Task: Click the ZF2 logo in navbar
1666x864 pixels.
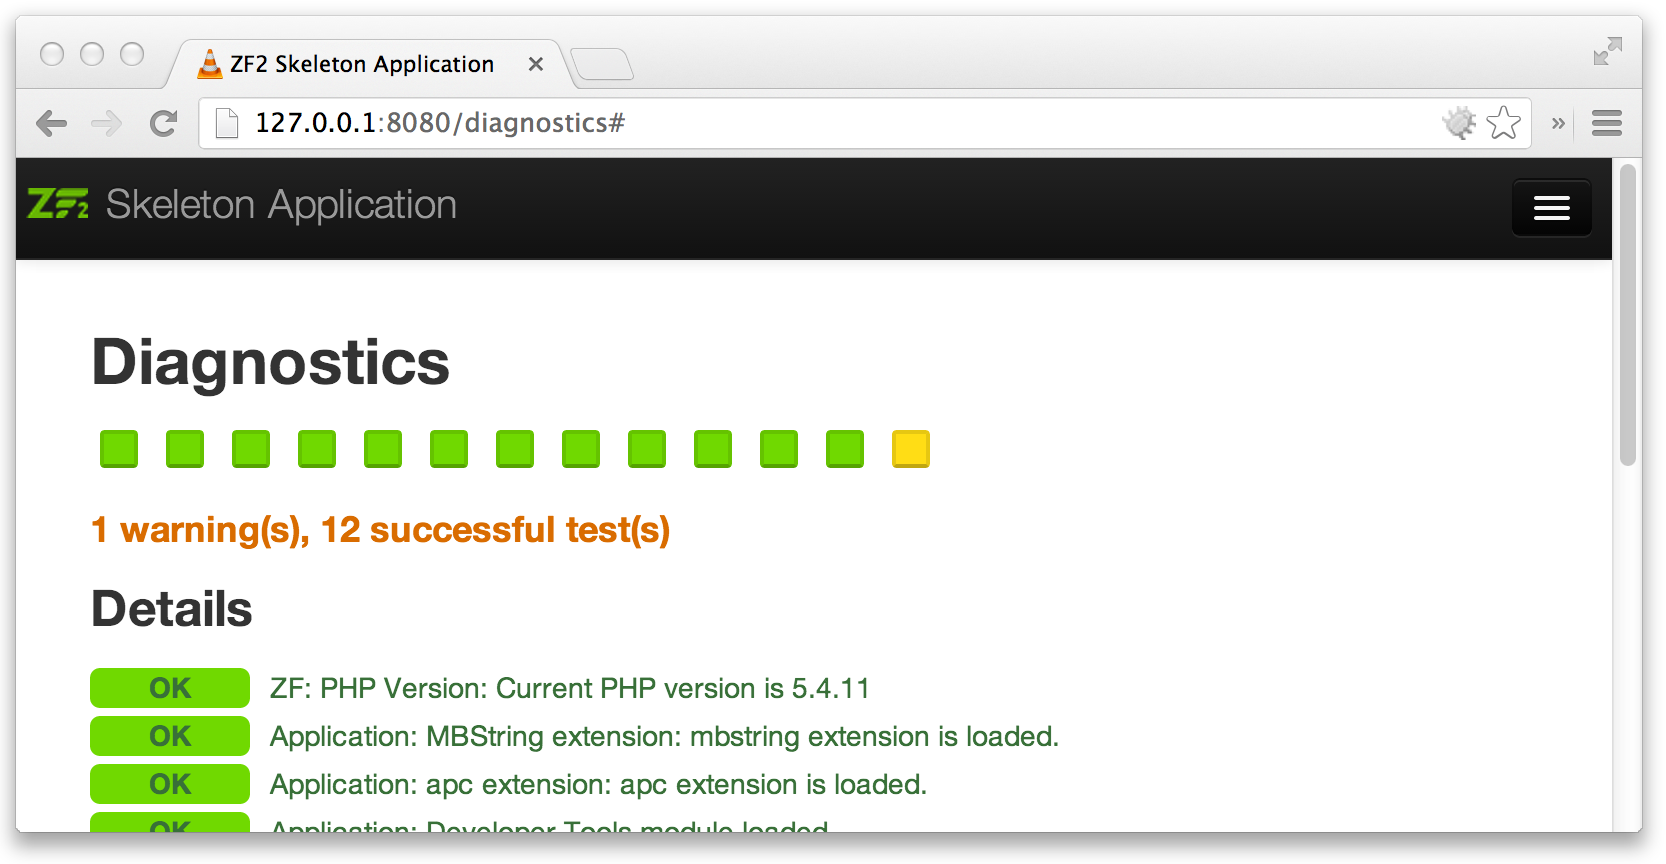Action: click(58, 204)
